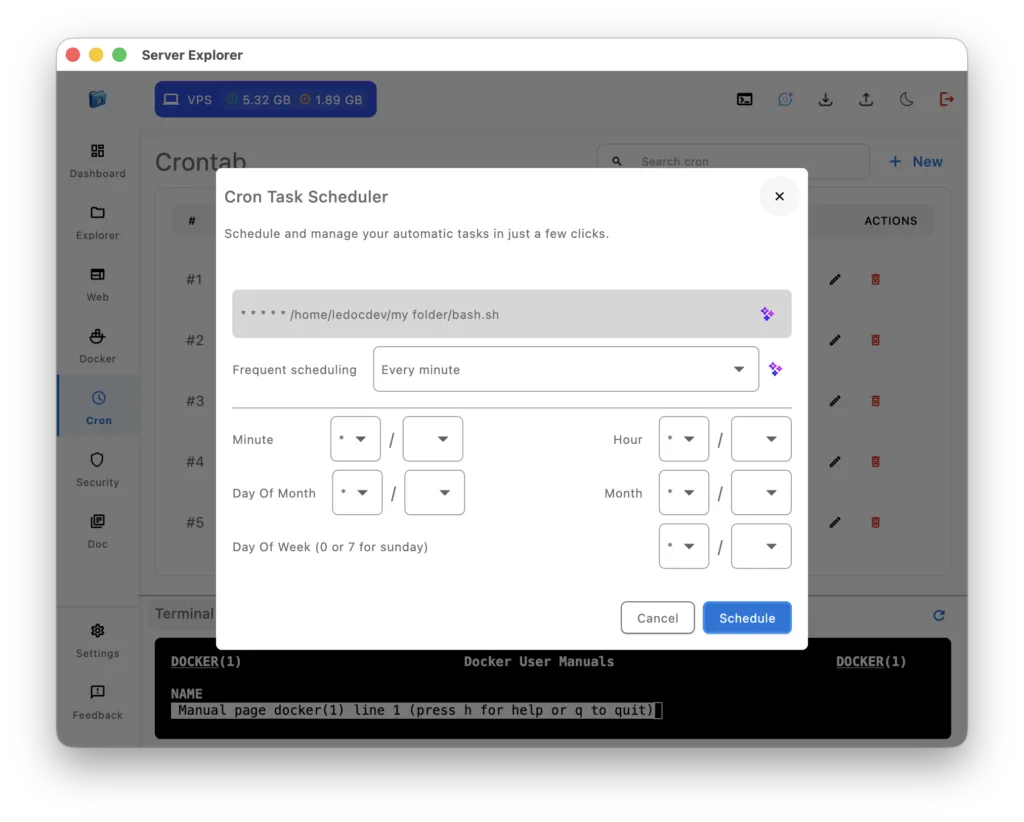Open the Web panel in the sidebar
Viewport: 1024px width, 822px height.
(97, 283)
